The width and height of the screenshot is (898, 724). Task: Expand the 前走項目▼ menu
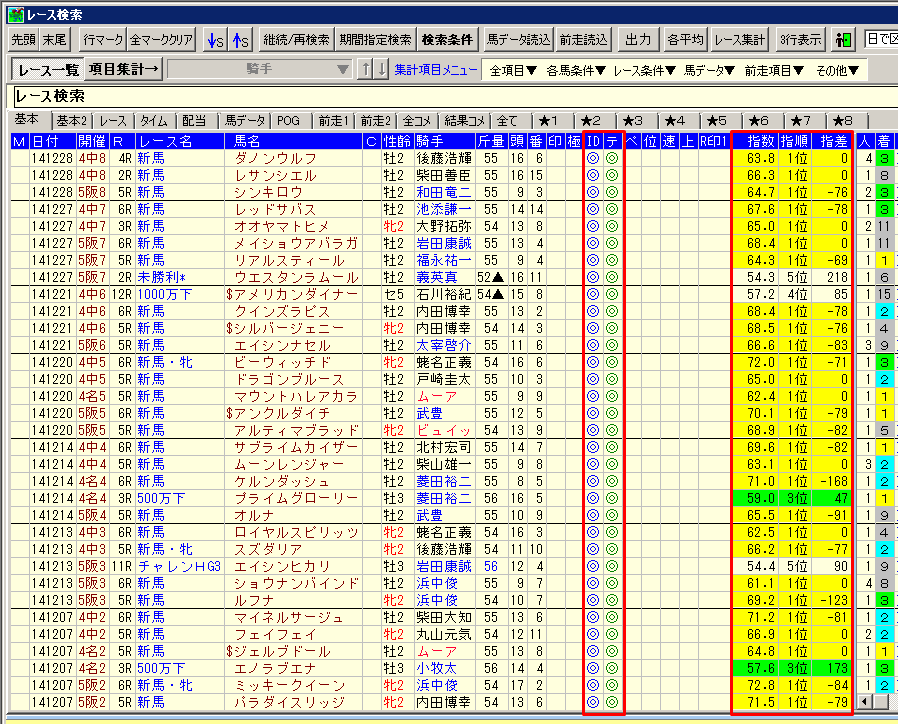(x=774, y=70)
